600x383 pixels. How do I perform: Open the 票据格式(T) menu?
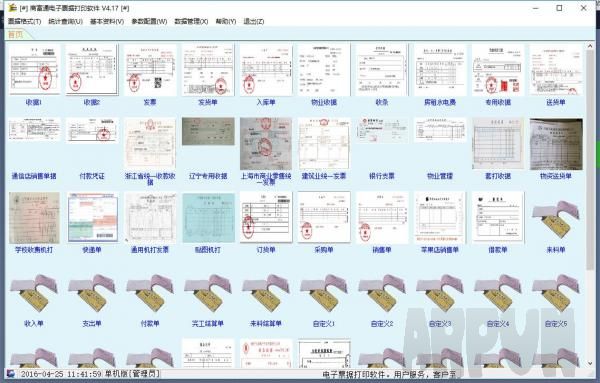(x=24, y=21)
